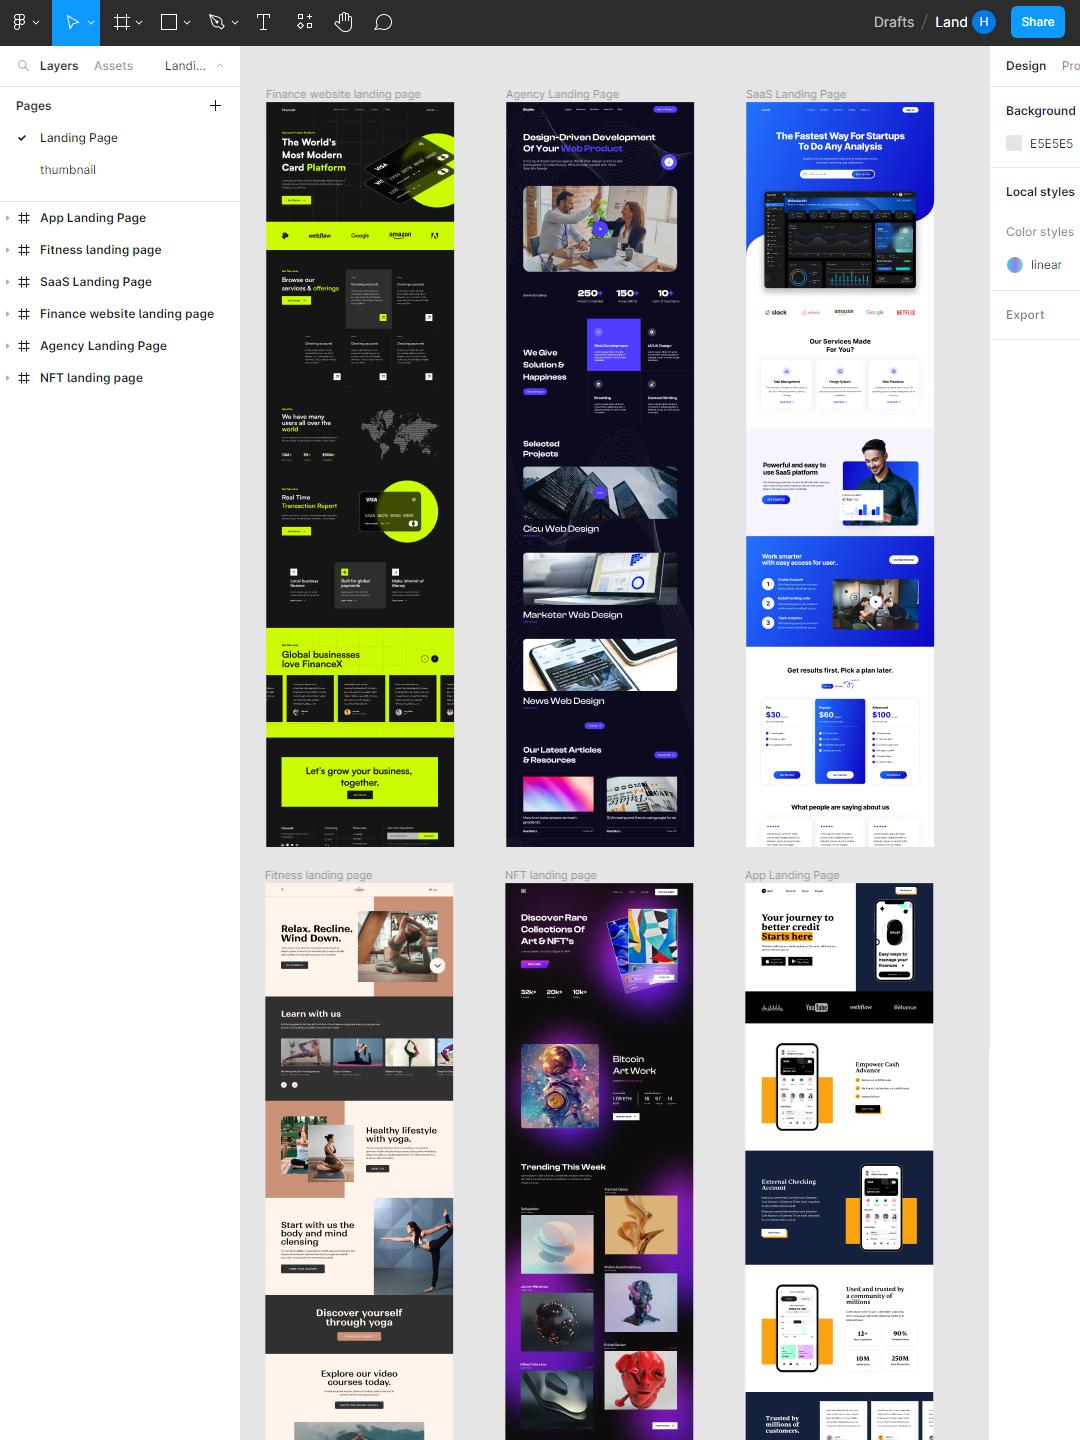Choose the Rectangle shape tool

coord(169,22)
